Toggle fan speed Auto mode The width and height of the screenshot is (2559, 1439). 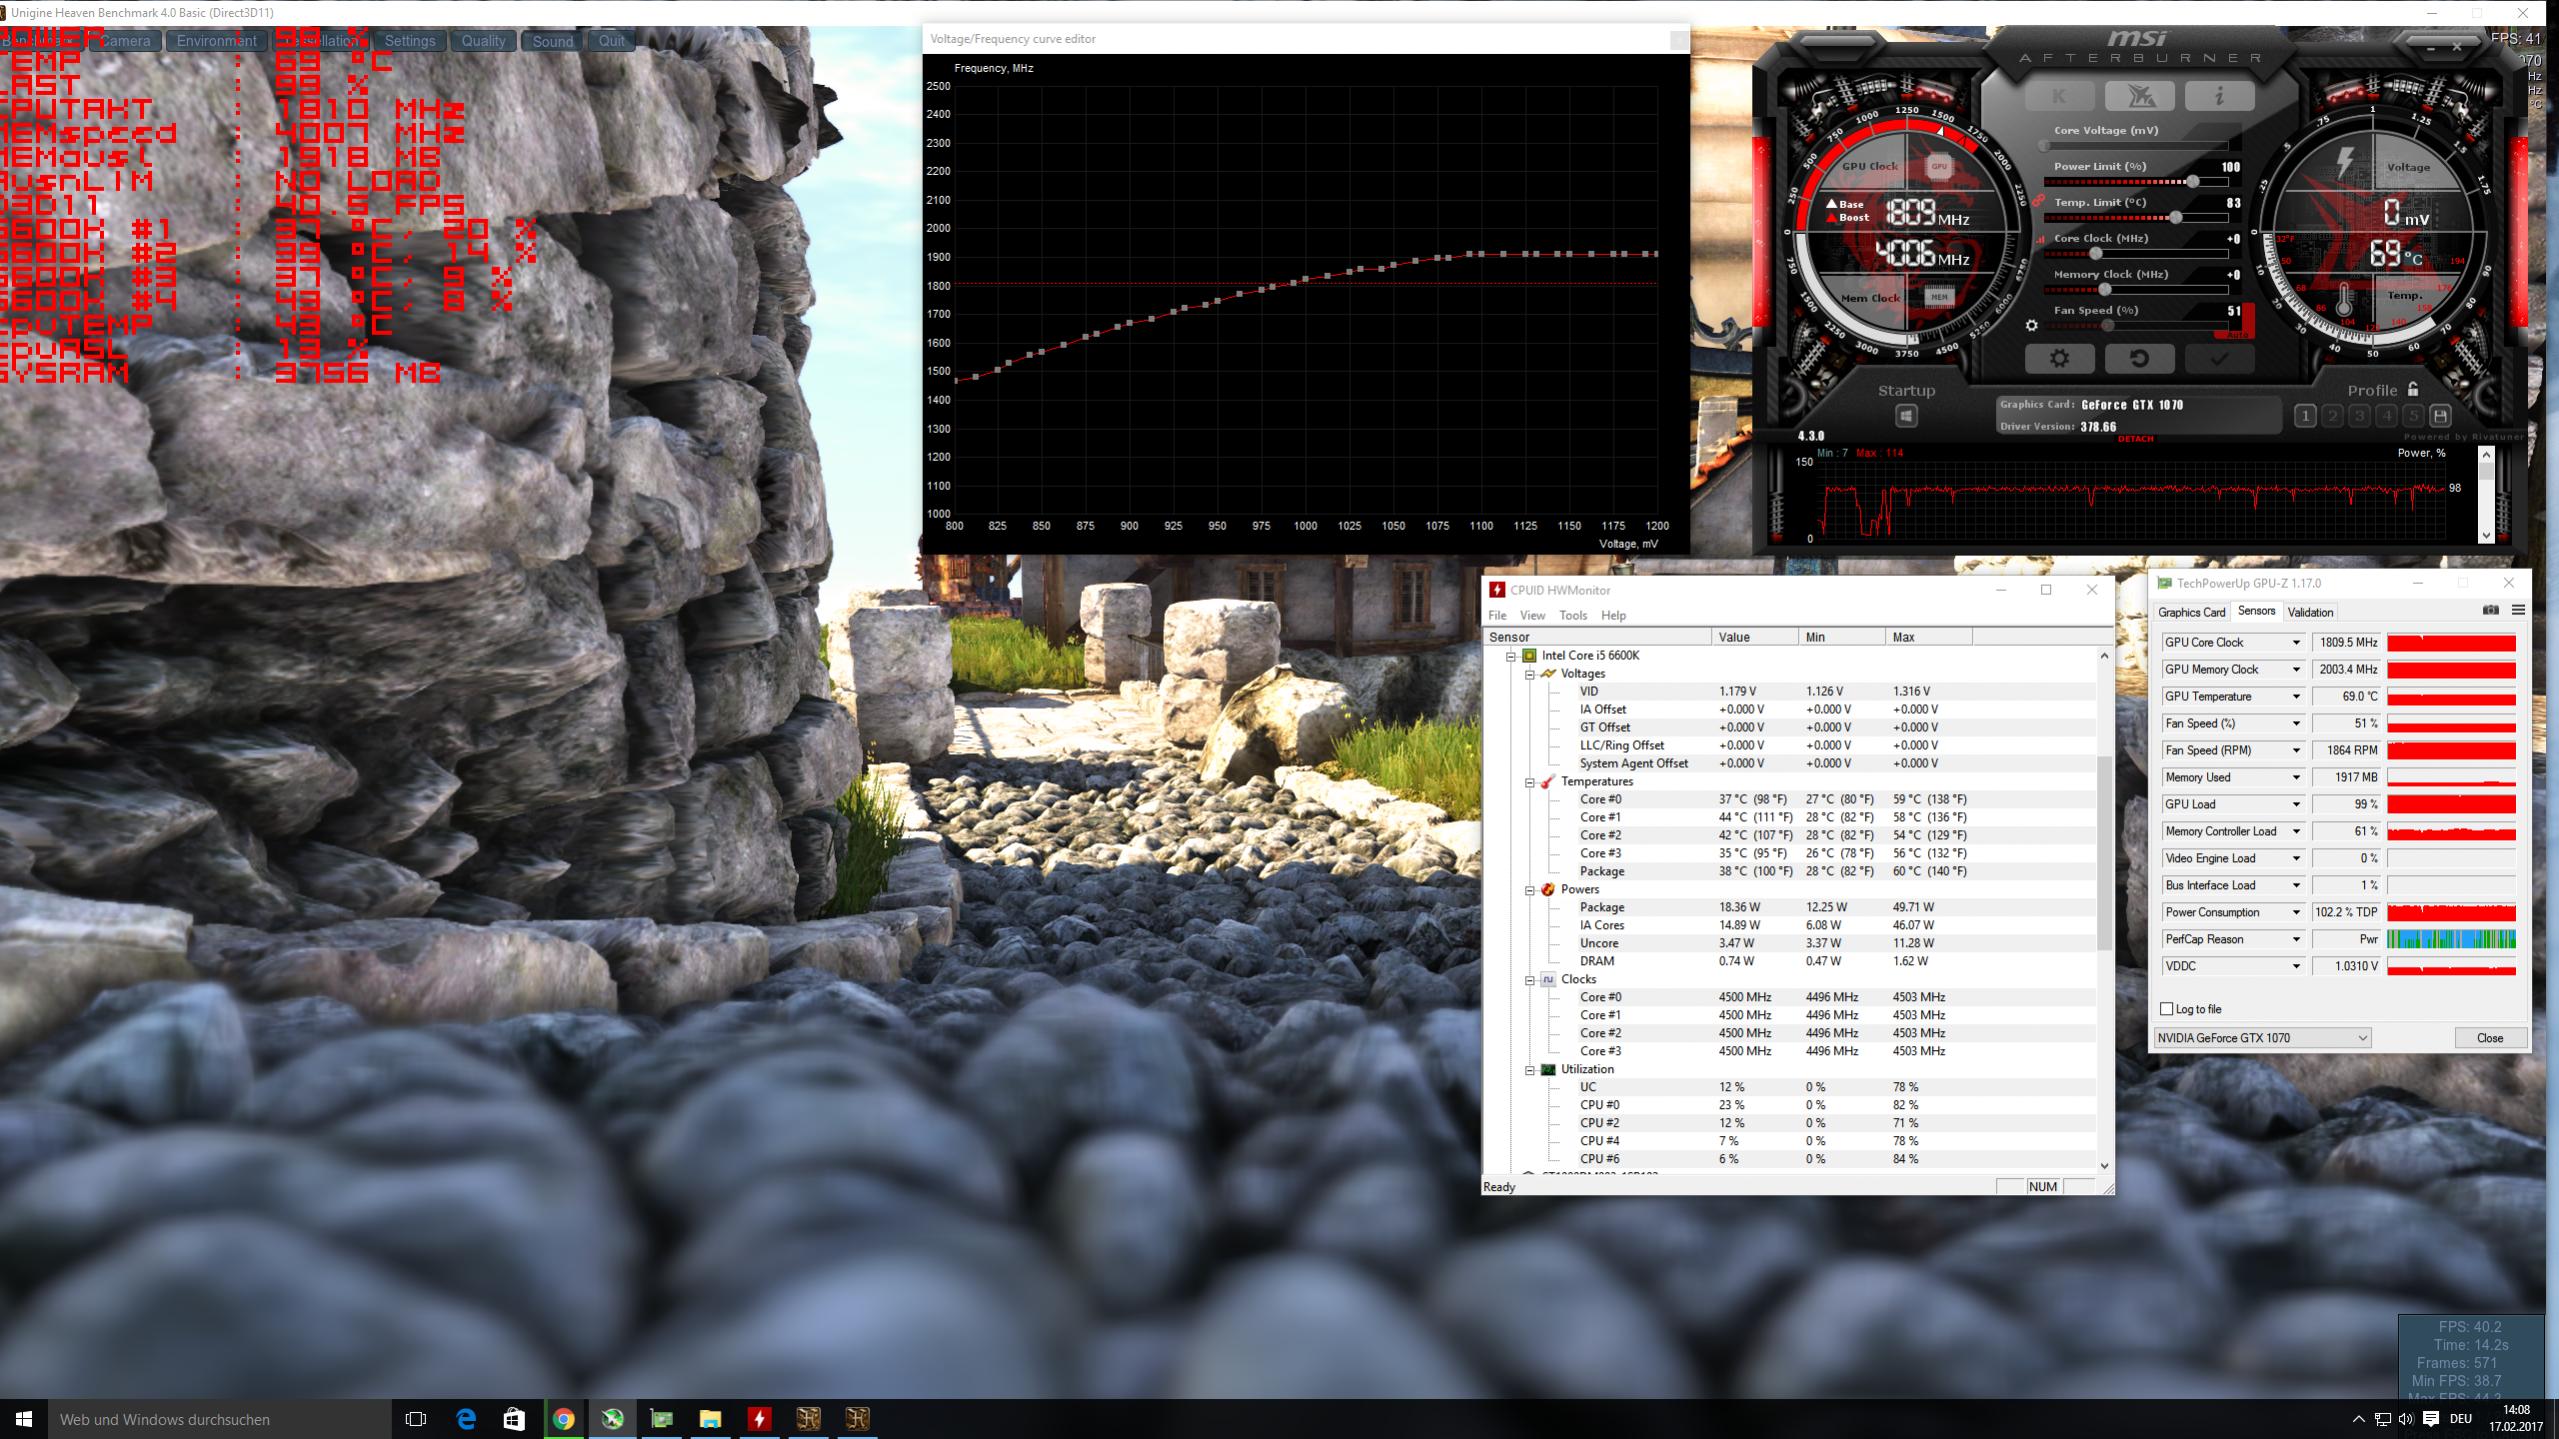tap(2238, 334)
